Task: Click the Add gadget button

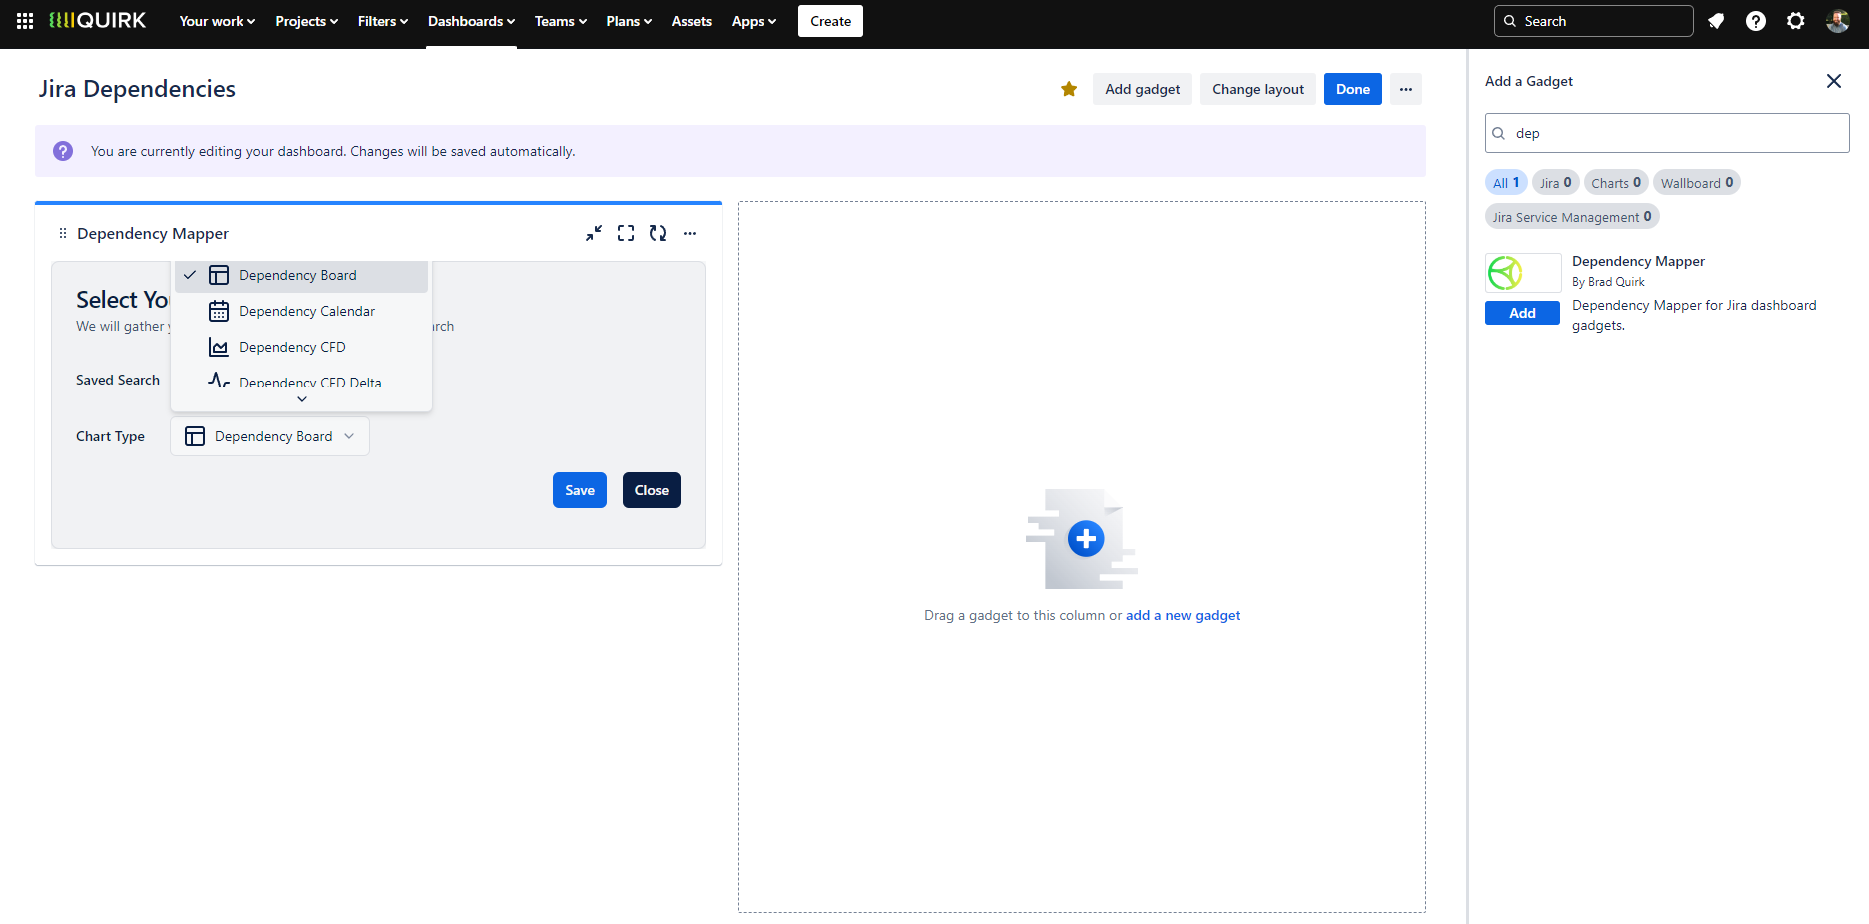Action: pyautogui.click(x=1143, y=89)
